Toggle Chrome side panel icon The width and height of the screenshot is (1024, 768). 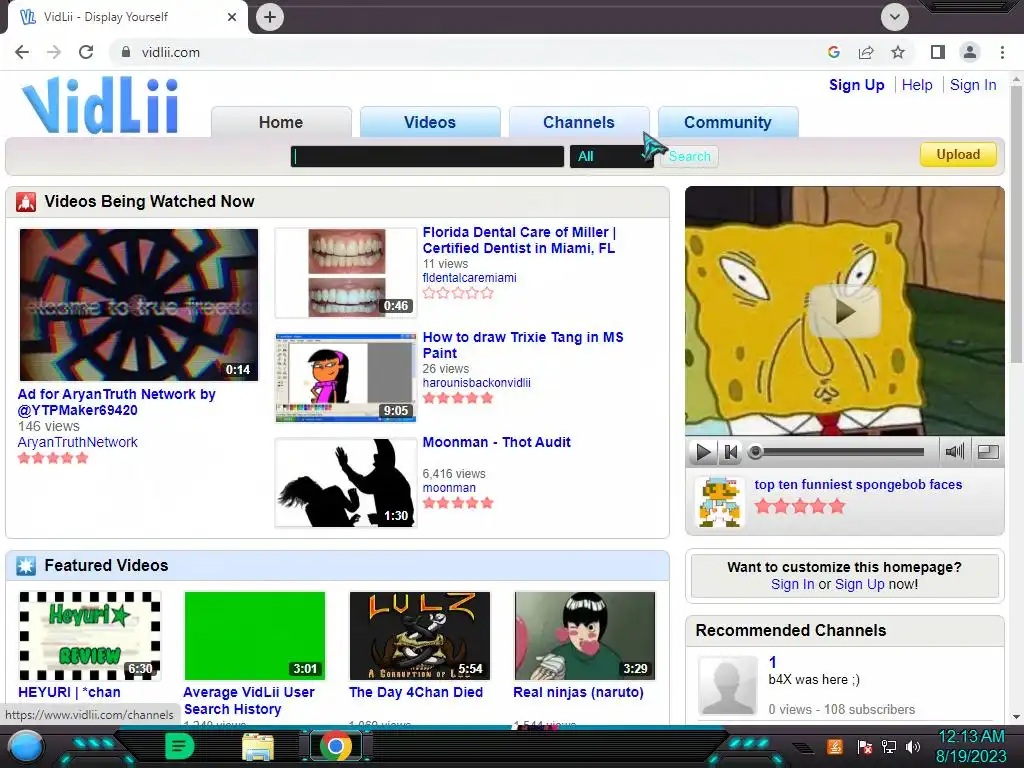(938, 52)
